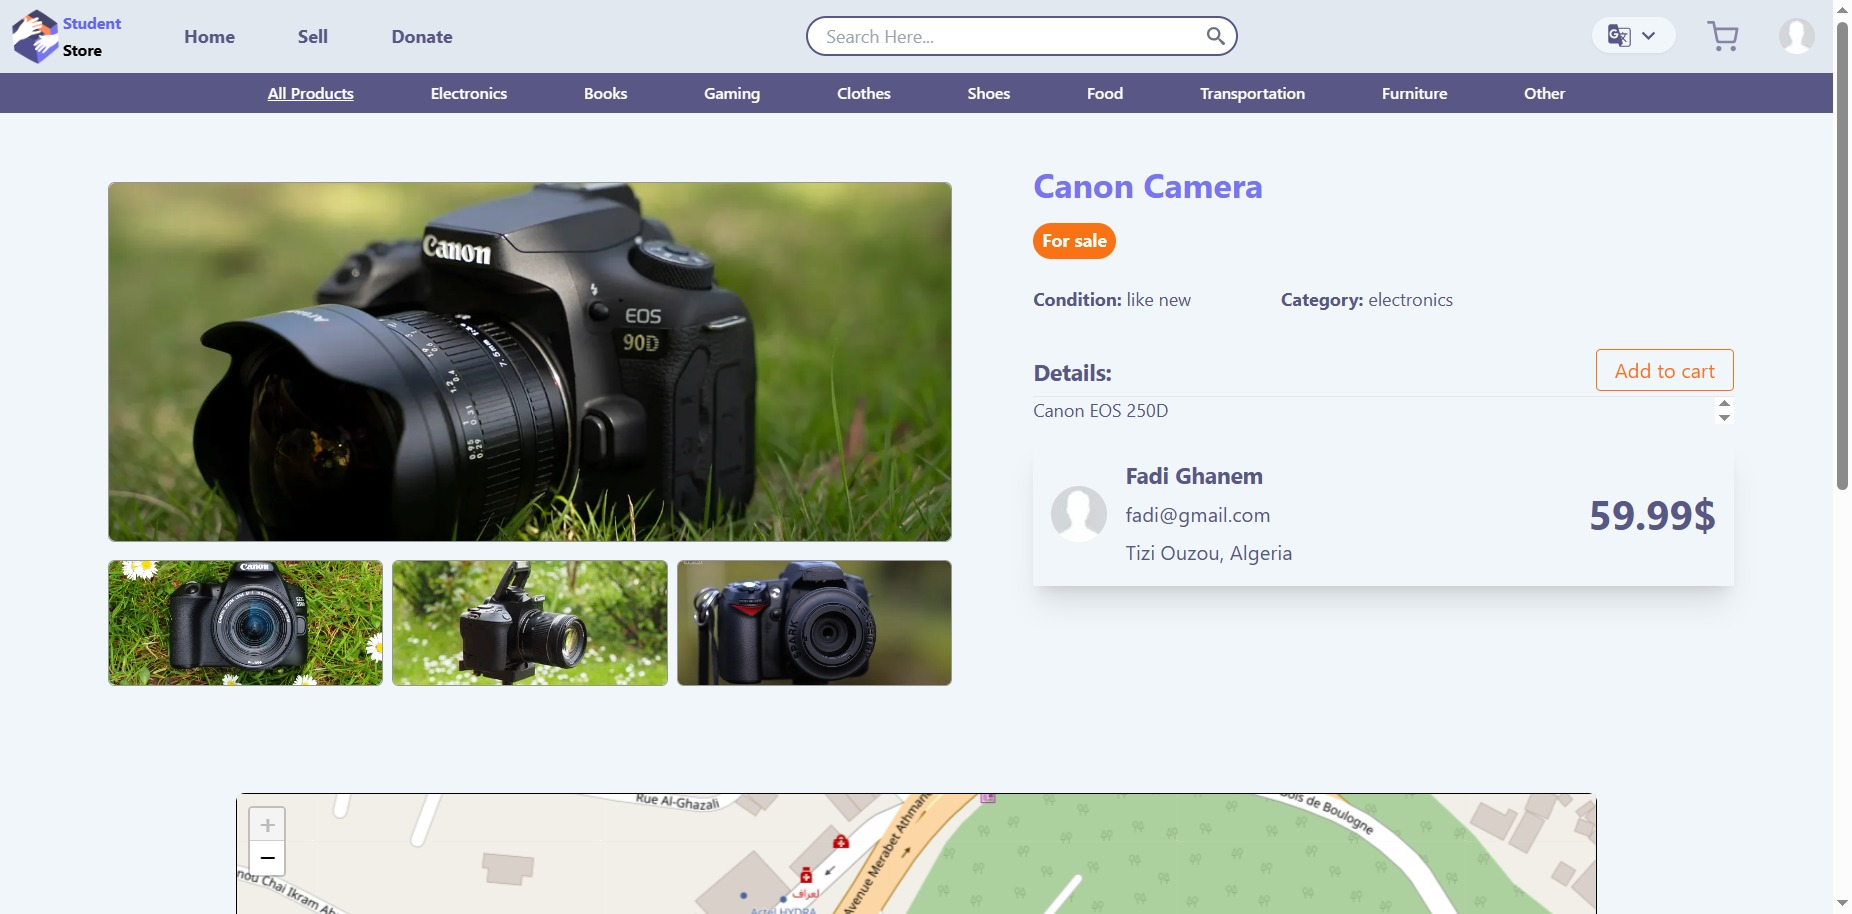Screen dimensions: 1852x914
Task: Click the email fadi@gmail.com
Action: click(x=1198, y=515)
